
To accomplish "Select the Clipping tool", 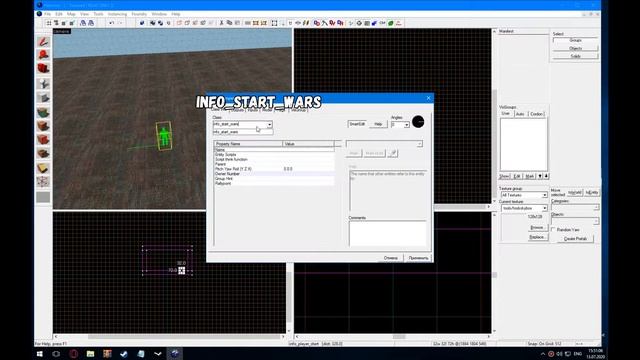I will pos(43,168).
